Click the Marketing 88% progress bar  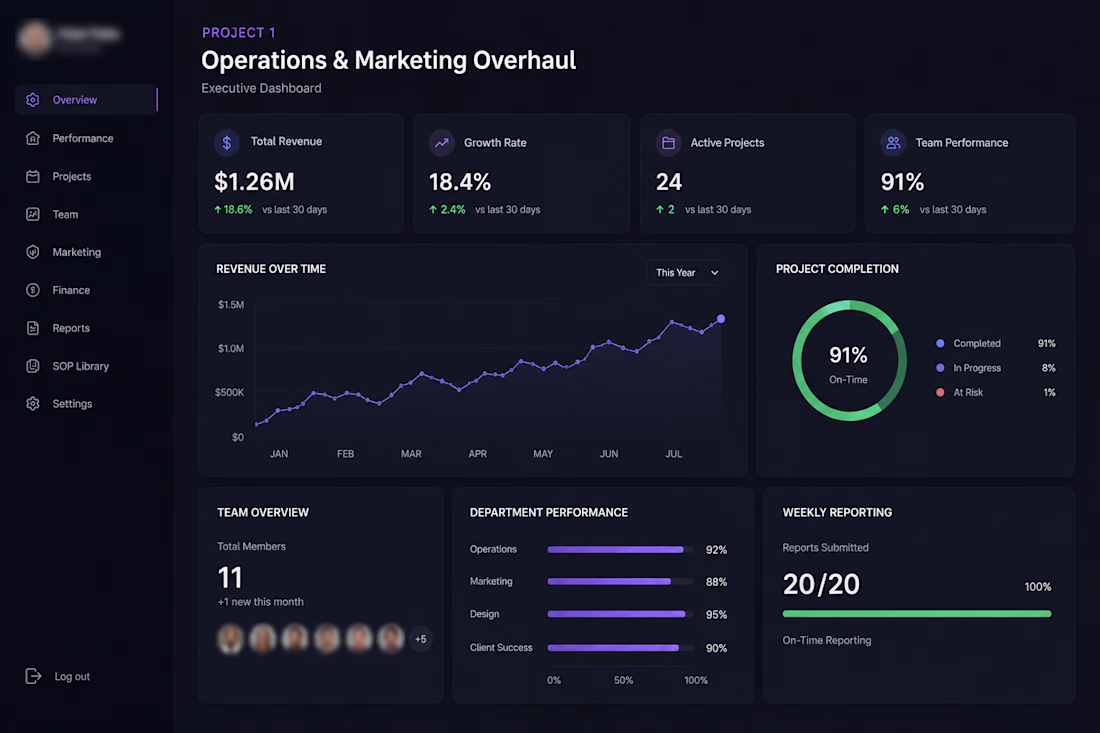click(x=620, y=581)
